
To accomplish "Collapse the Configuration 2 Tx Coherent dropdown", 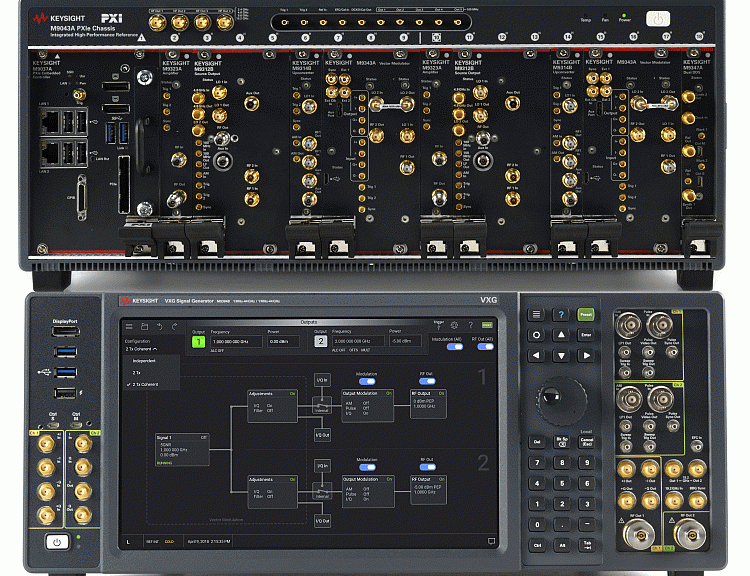I will click(141, 349).
